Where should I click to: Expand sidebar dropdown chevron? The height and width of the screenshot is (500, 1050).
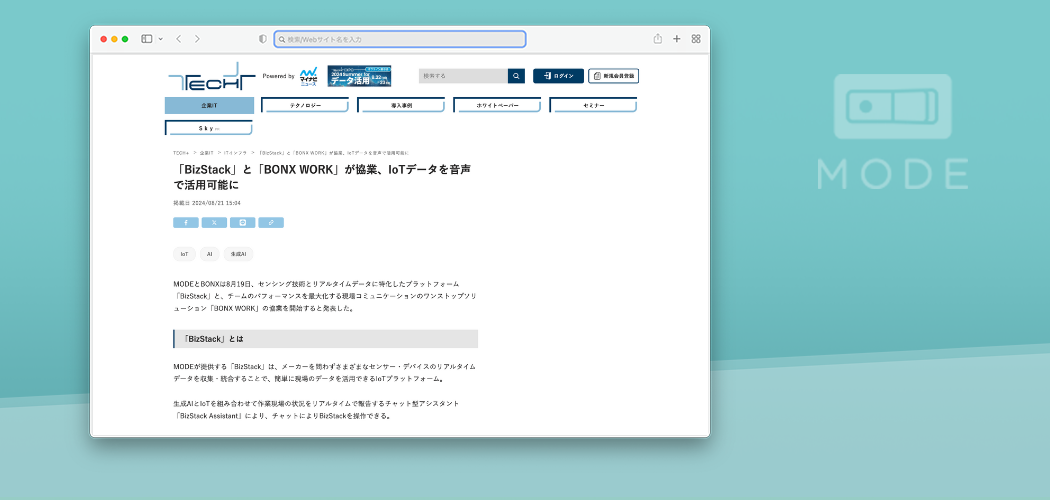point(160,39)
